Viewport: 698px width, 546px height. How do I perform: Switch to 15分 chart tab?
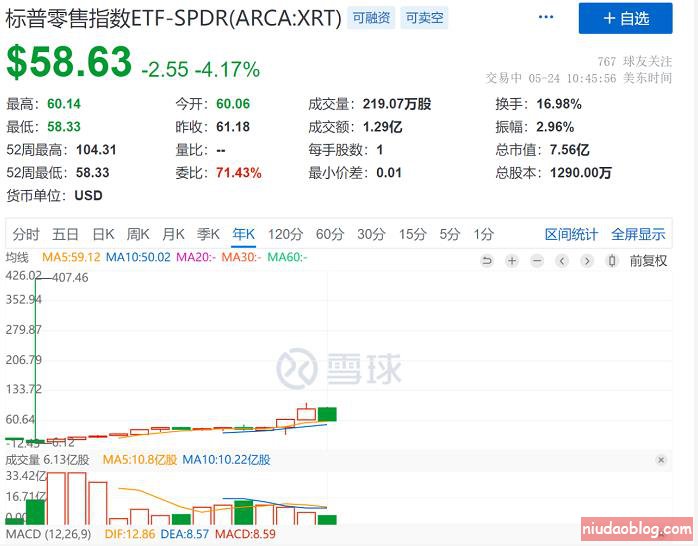tap(413, 234)
